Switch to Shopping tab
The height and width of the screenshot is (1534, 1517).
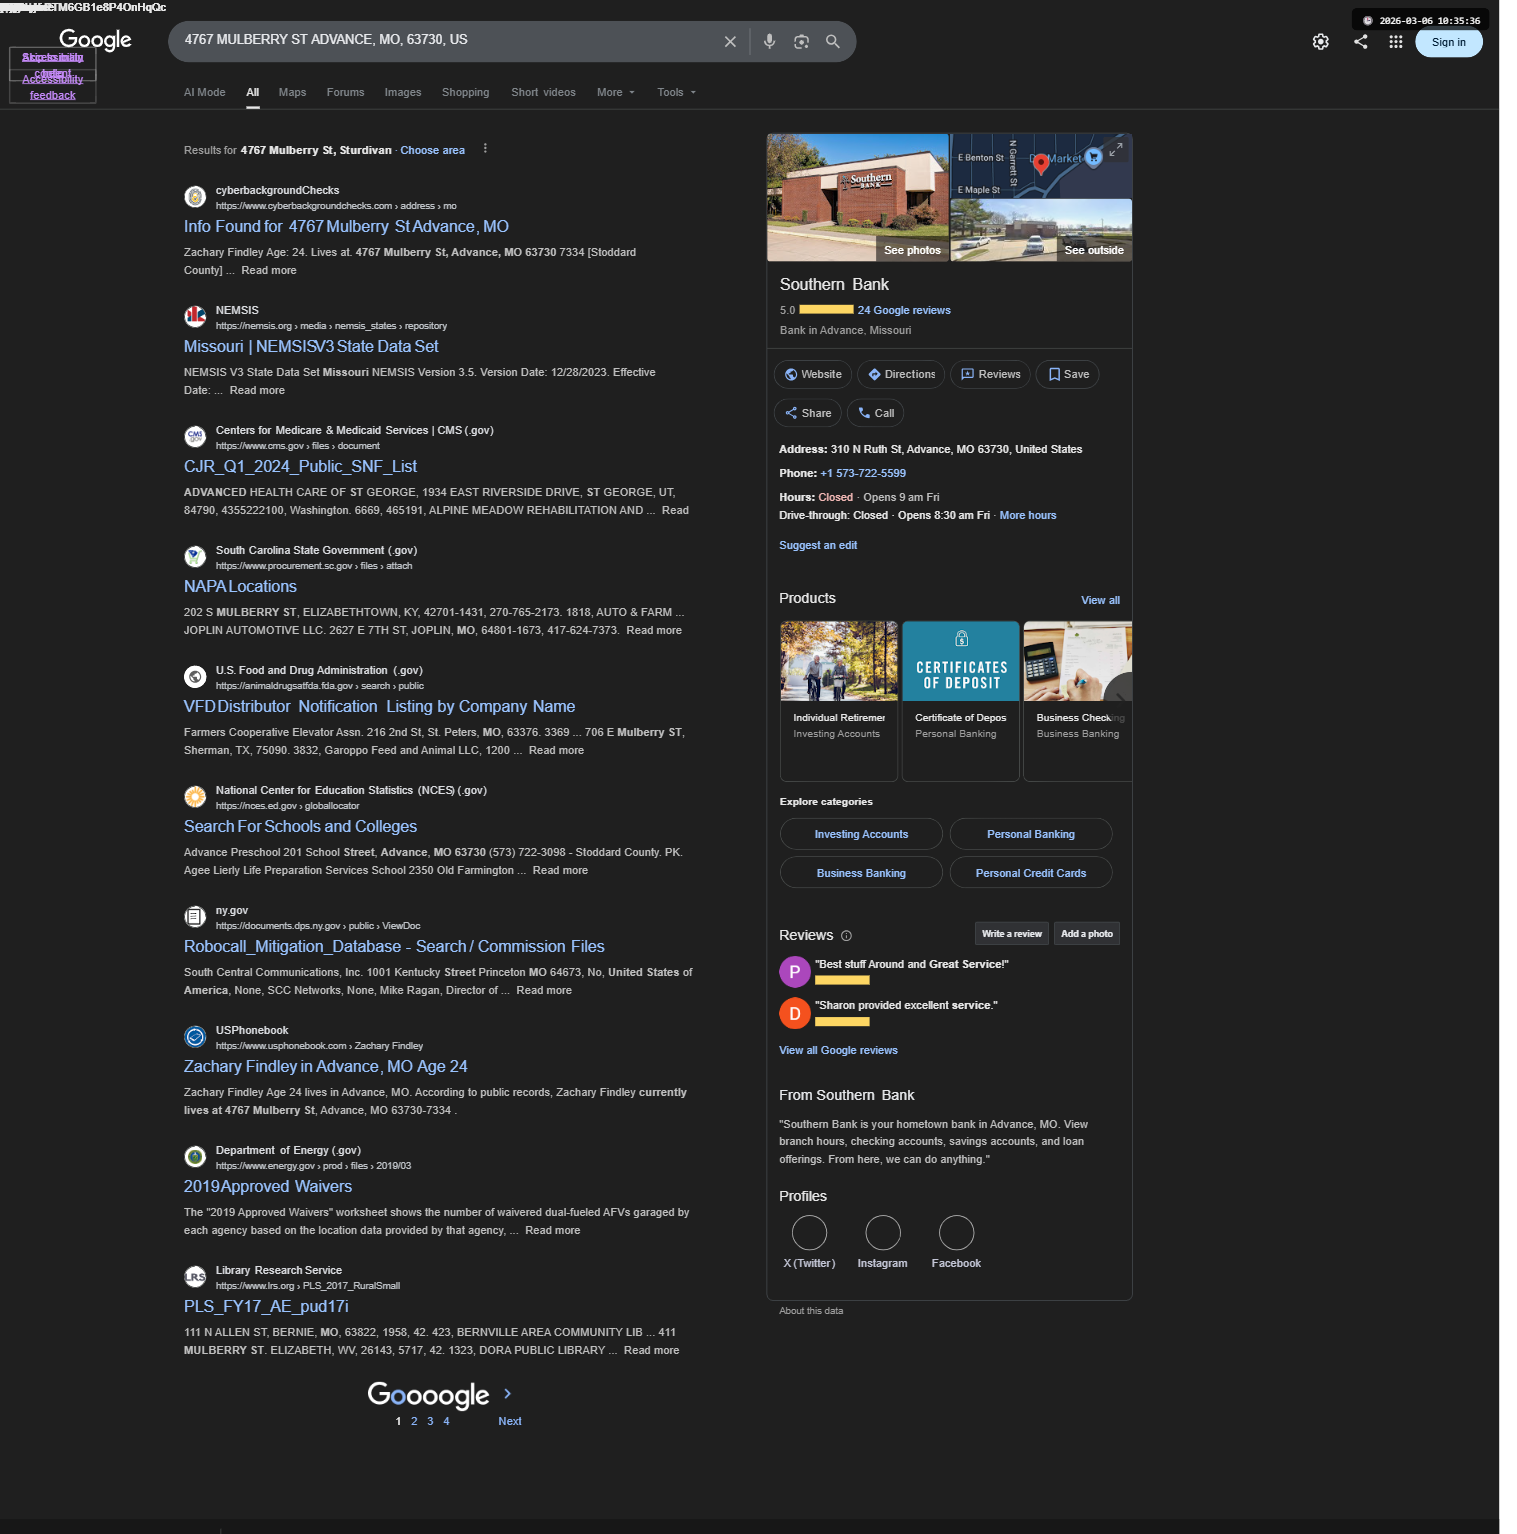pos(466,93)
